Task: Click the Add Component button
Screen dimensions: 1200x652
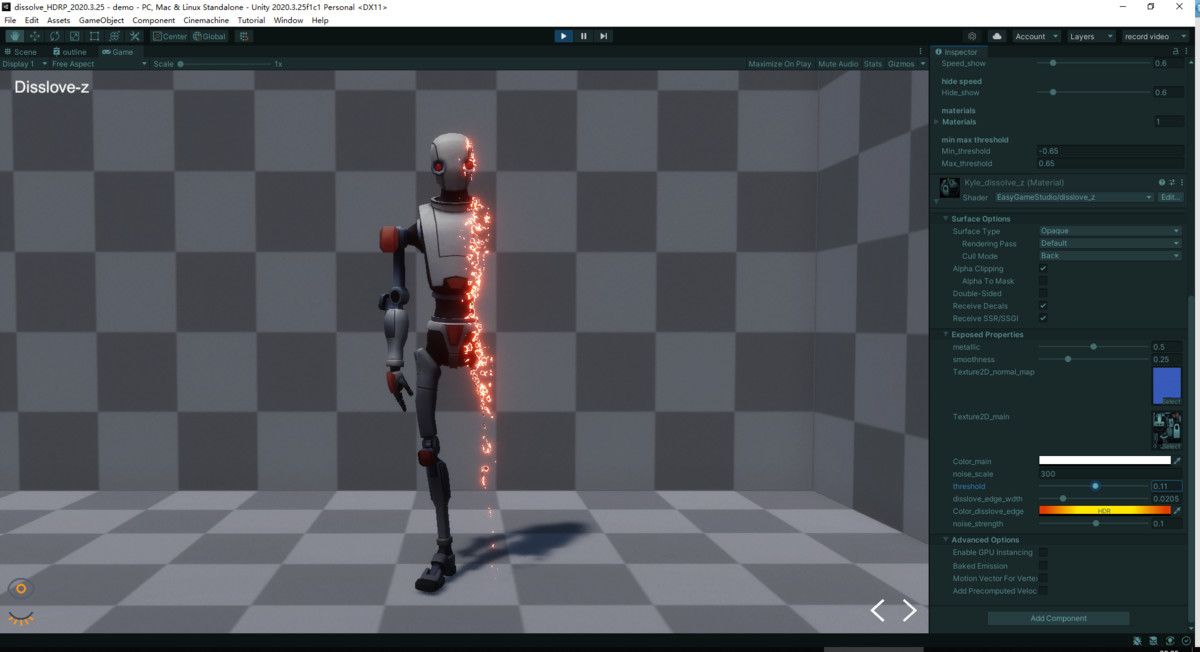Action: pos(1057,617)
